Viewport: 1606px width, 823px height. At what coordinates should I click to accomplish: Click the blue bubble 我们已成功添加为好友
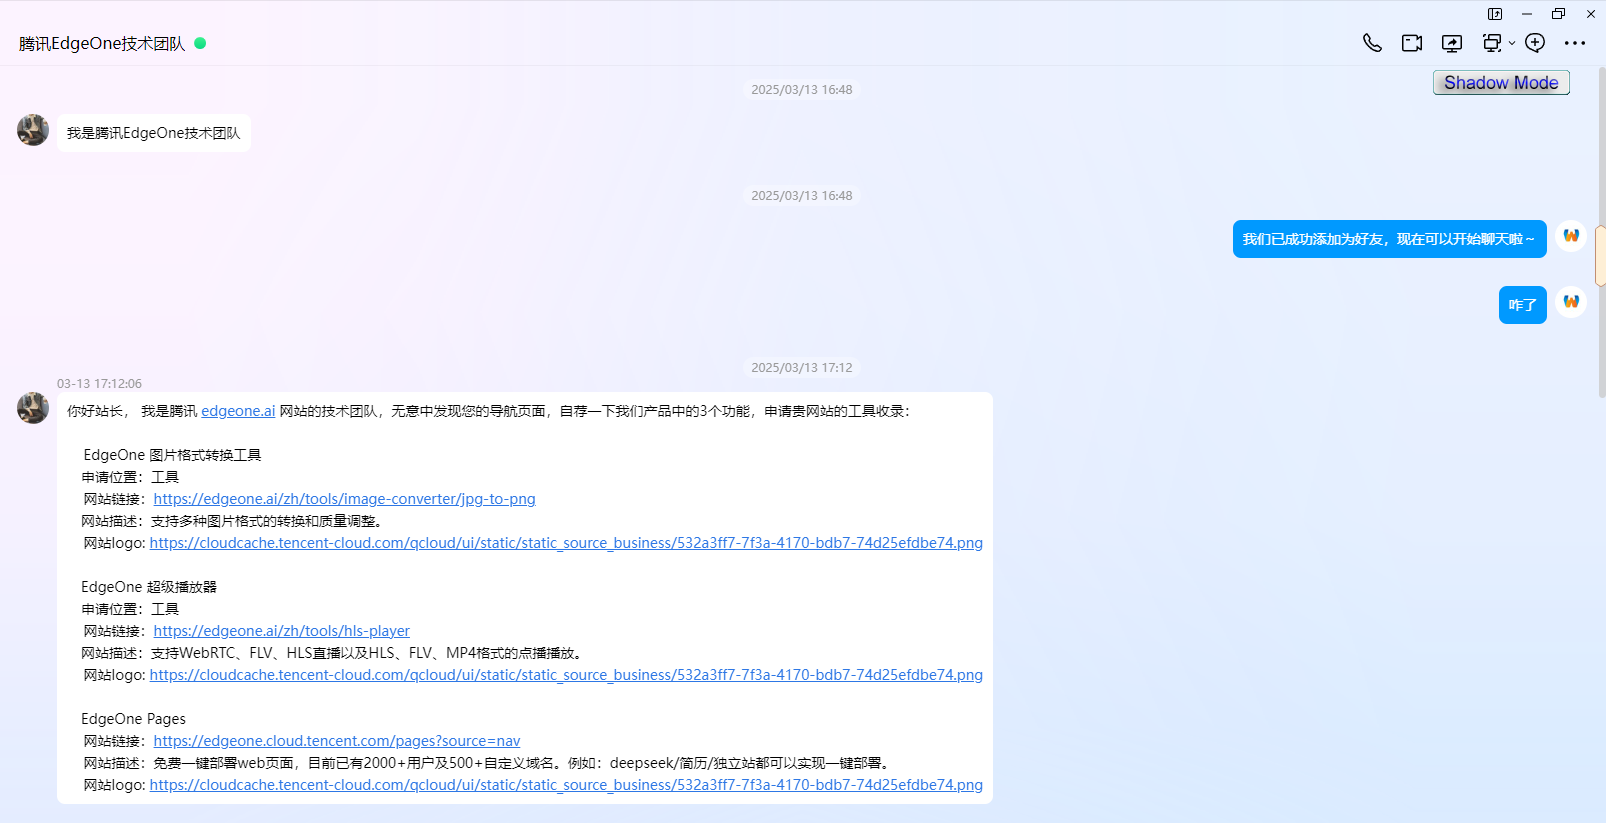click(1389, 239)
